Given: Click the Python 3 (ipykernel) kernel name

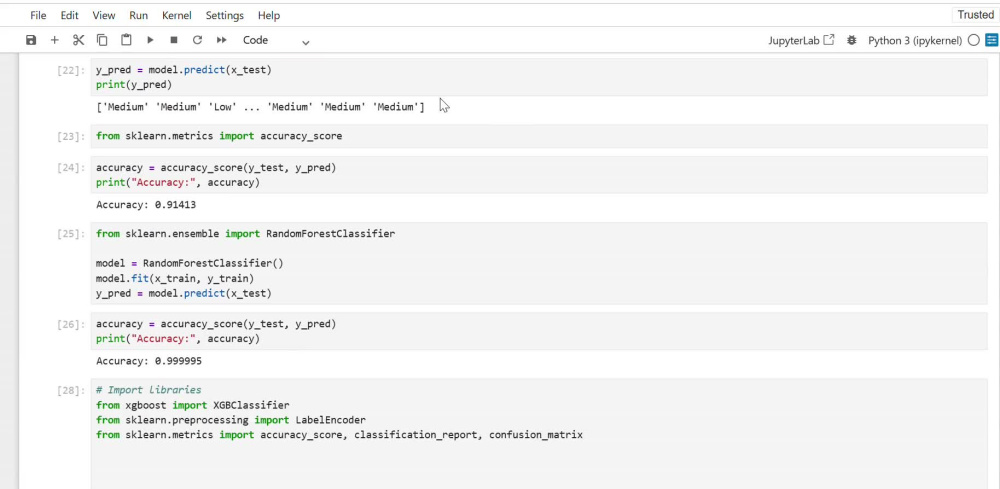Looking at the screenshot, I should (915, 40).
